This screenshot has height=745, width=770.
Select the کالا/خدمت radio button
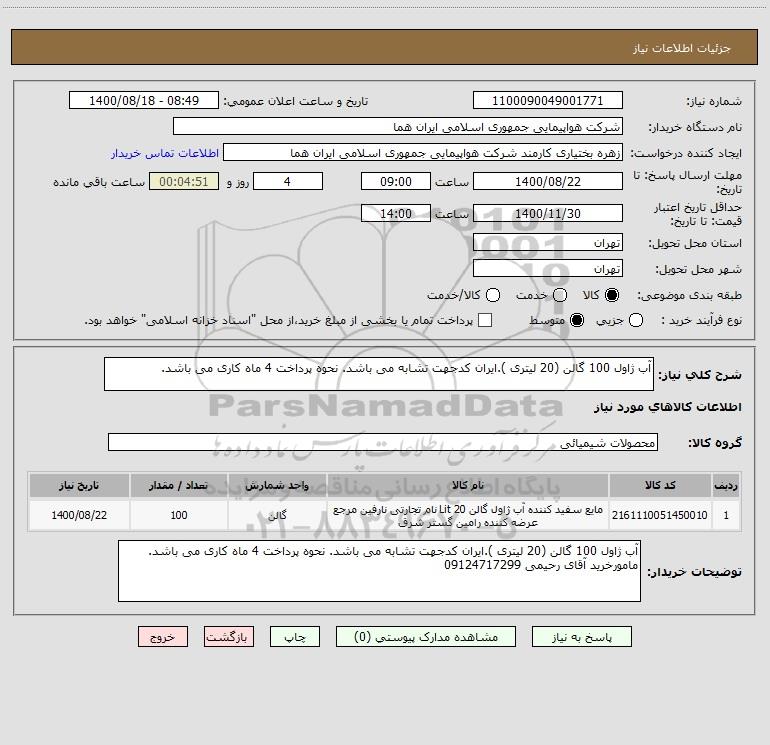(x=493, y=295)
